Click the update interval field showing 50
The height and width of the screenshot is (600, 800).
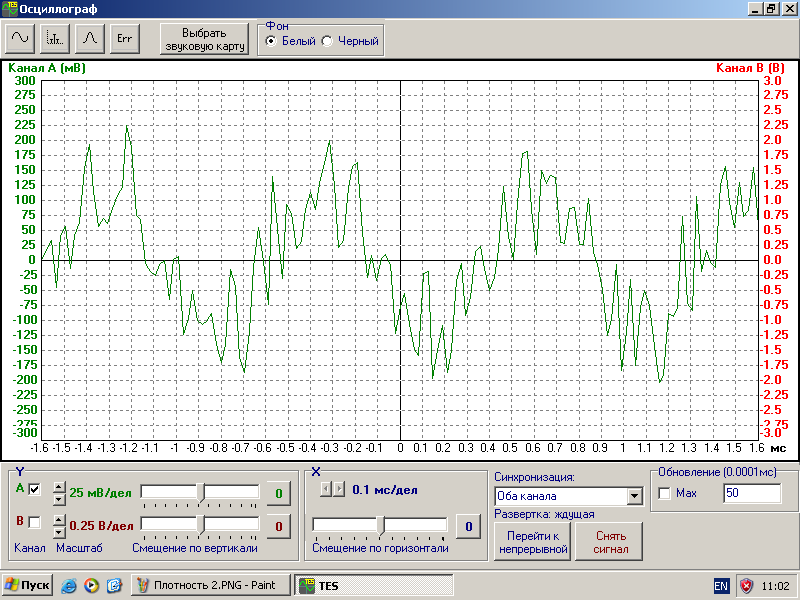tap(752, 493)
